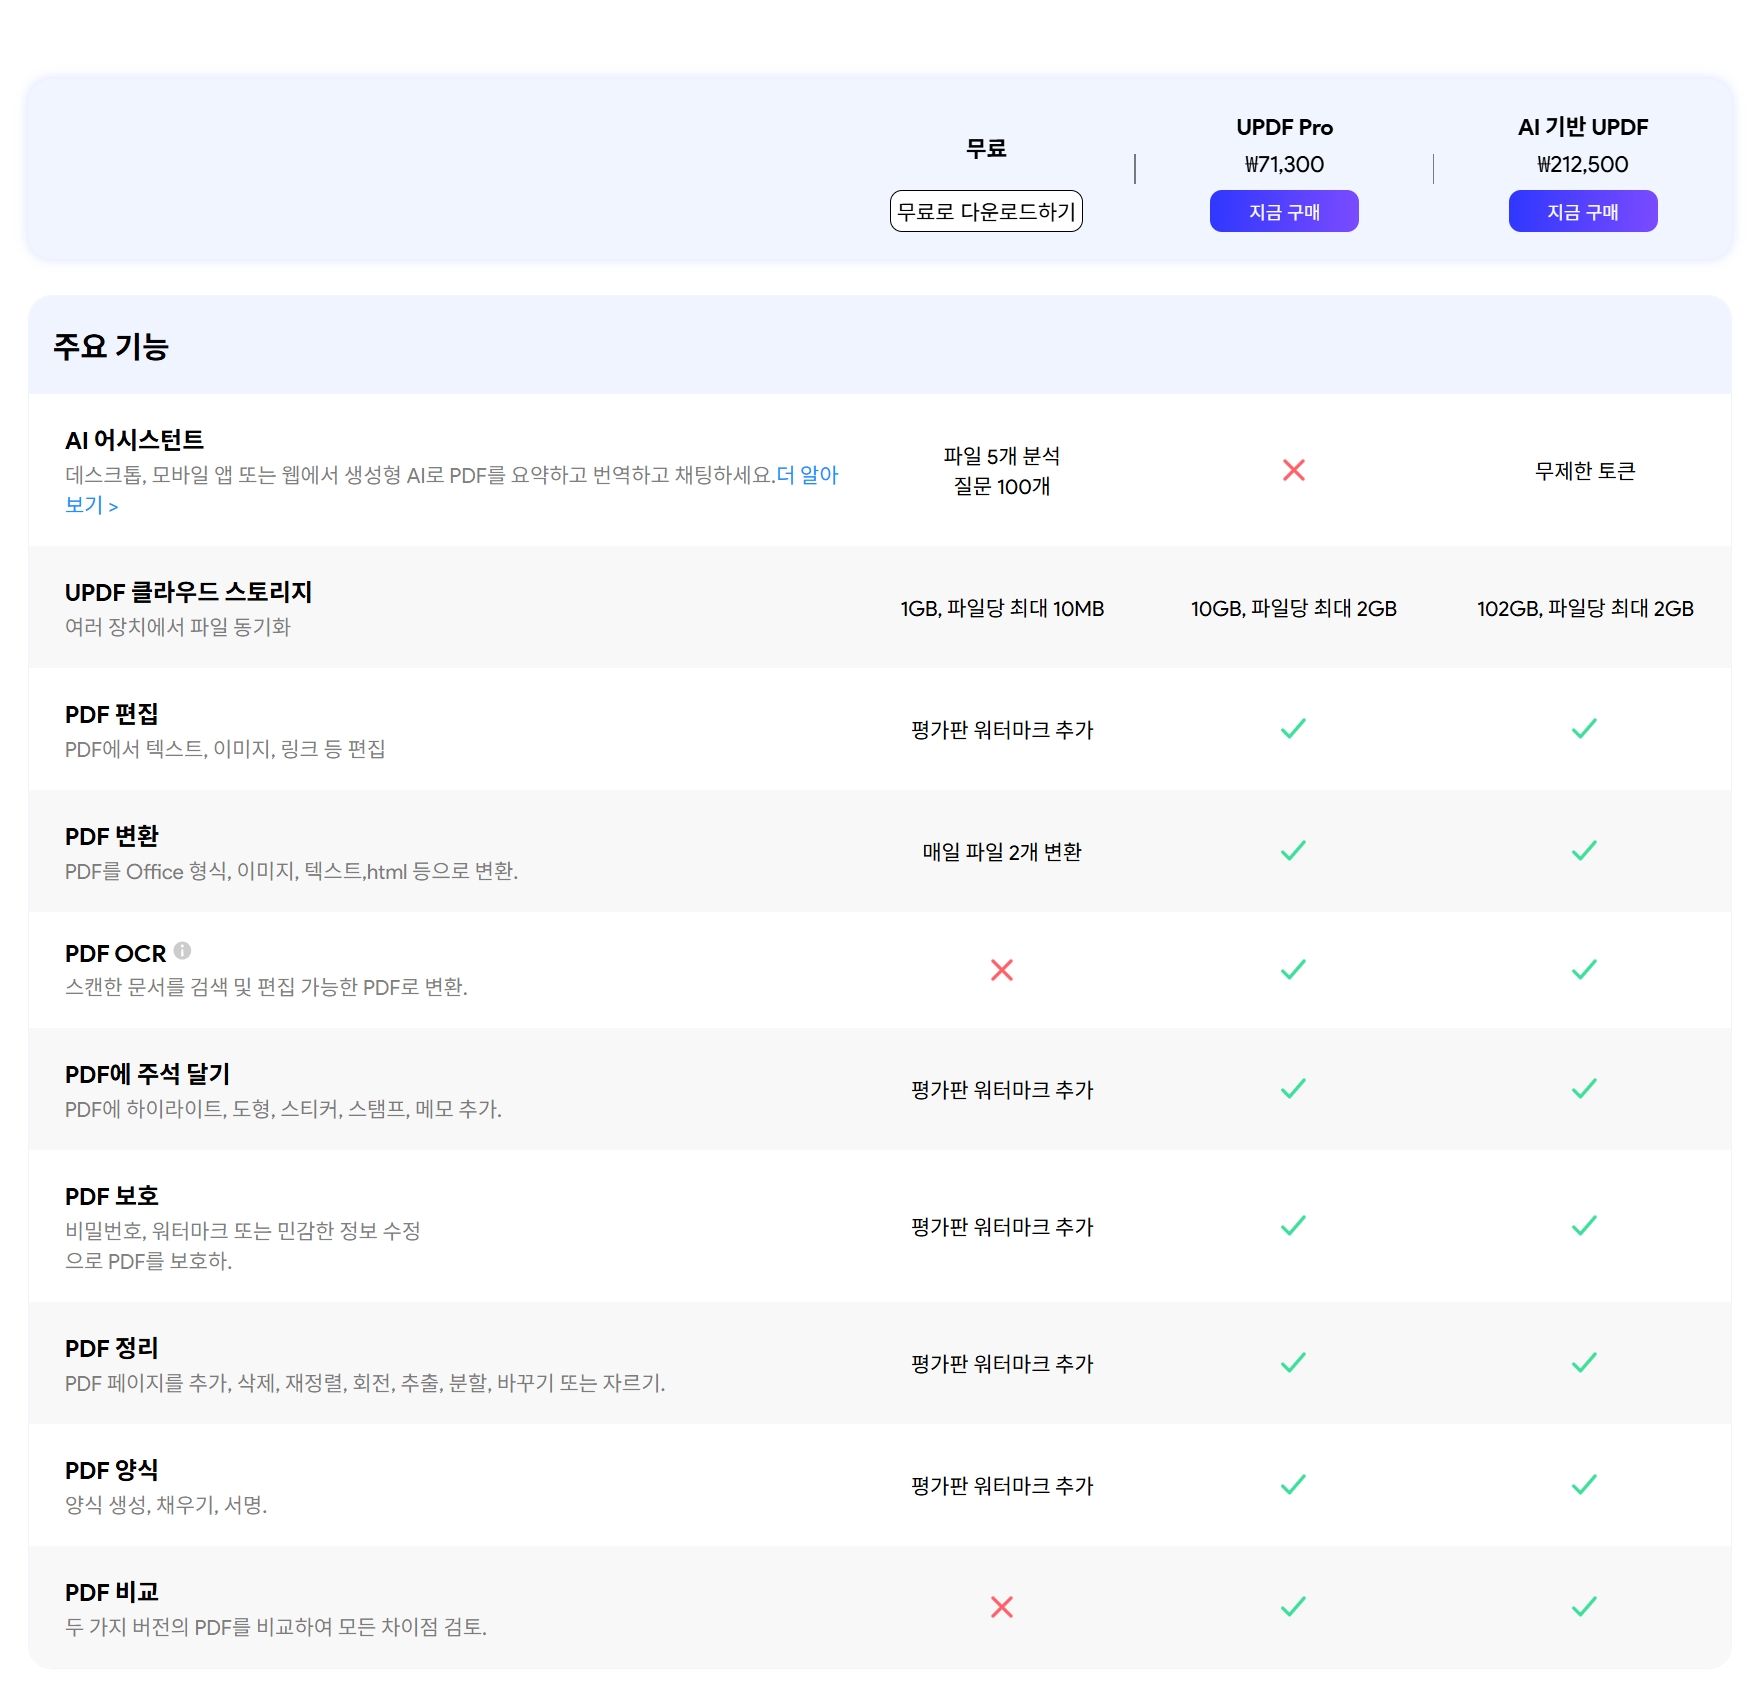
Task: Click the PDF 정리 feature title
Action: (112, 1348)
